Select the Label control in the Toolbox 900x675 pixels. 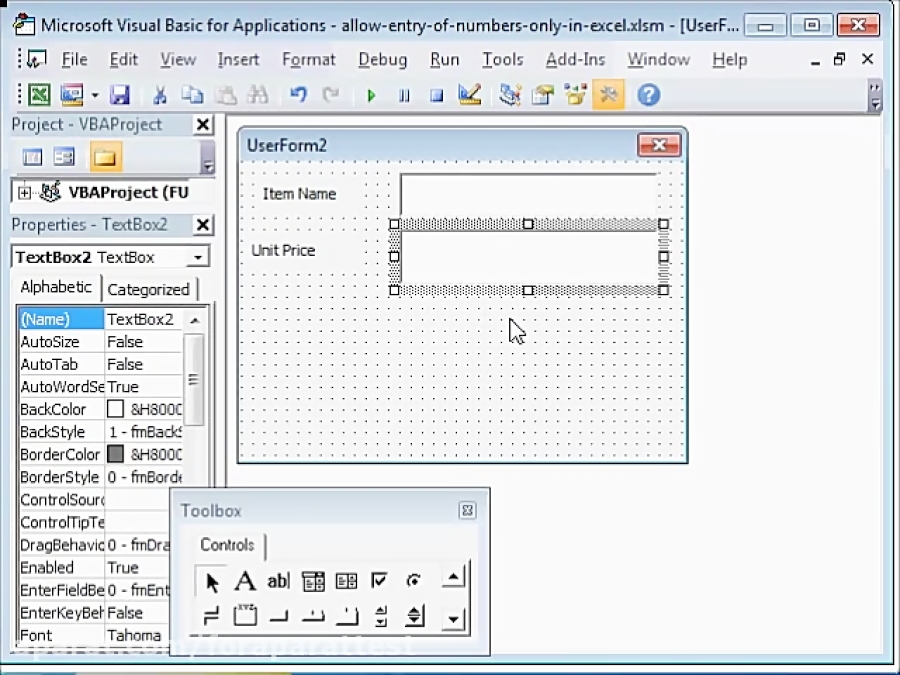(x=245, y=581)
